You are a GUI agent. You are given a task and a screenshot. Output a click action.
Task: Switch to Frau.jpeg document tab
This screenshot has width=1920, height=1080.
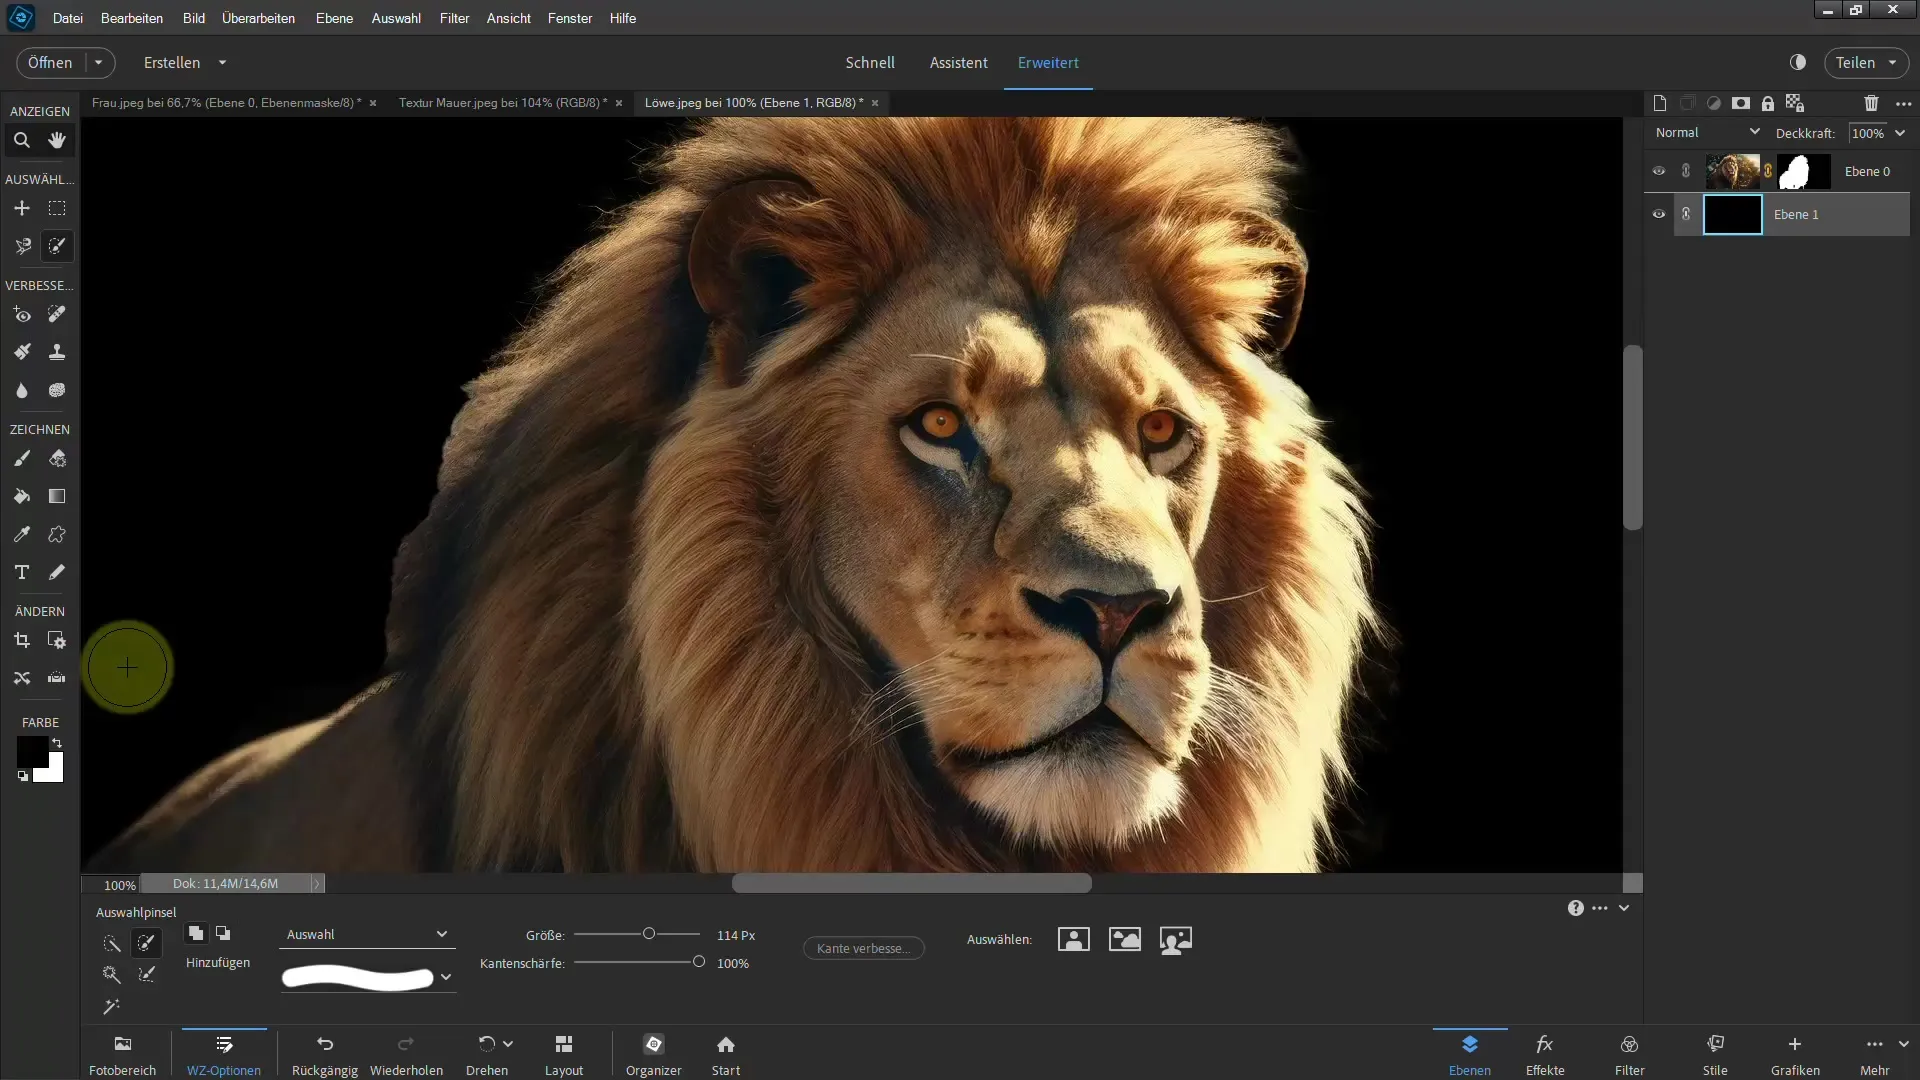(x=226, y=102)
